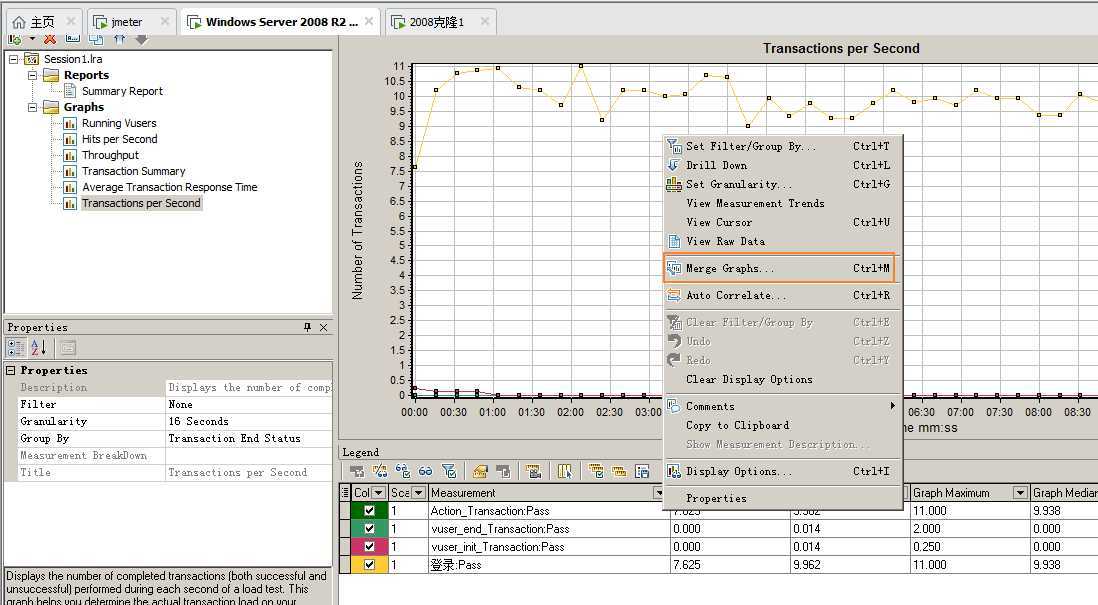The height and width of the screenshot is (605, 1098).
Task: Click the Add New Item toolbar icon
Action: pos(14,39)
